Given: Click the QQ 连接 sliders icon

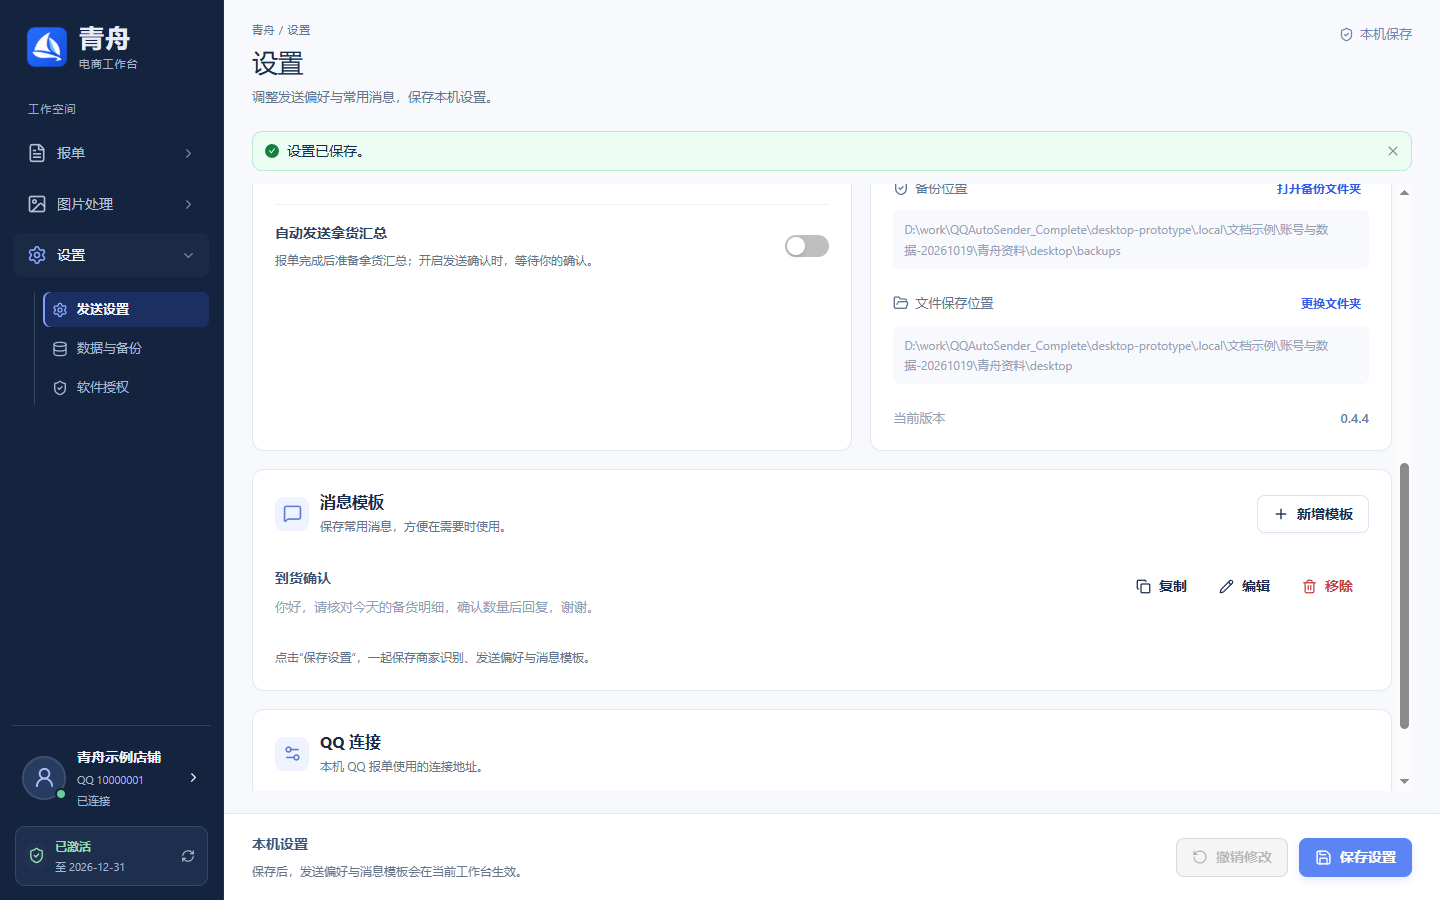Looking at the screenshot, I should 292,754.
